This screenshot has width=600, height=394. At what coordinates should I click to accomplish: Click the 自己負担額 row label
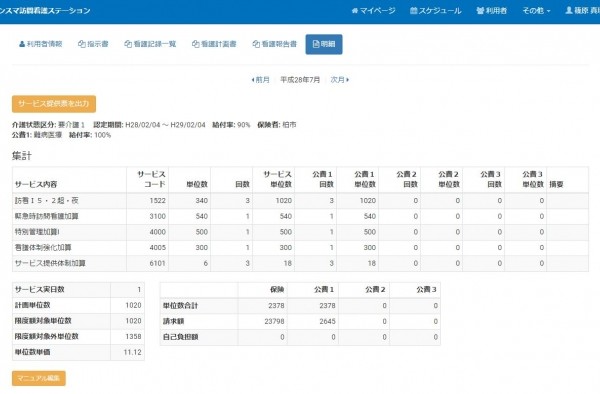click(x=181, y=337)
